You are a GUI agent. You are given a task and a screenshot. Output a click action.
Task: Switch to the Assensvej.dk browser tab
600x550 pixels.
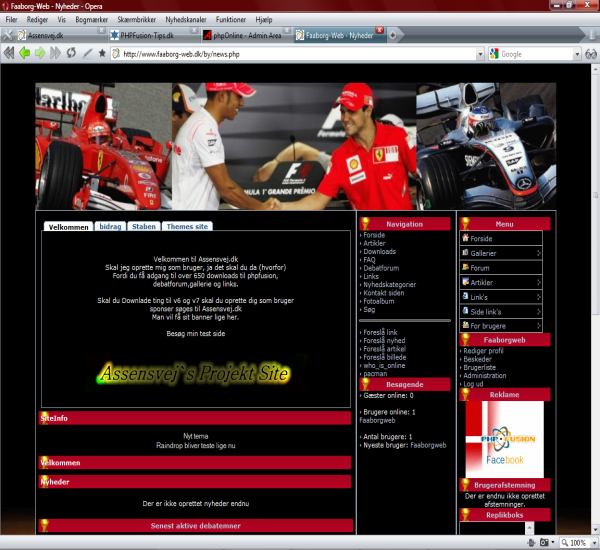click(x=57, y=35)
